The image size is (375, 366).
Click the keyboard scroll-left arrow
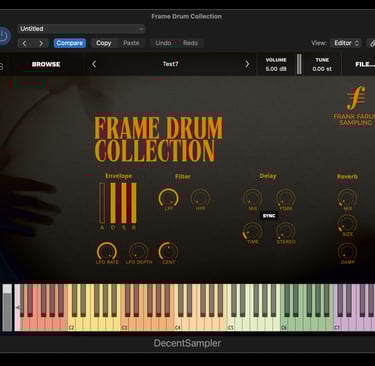[x=17, y=308]
